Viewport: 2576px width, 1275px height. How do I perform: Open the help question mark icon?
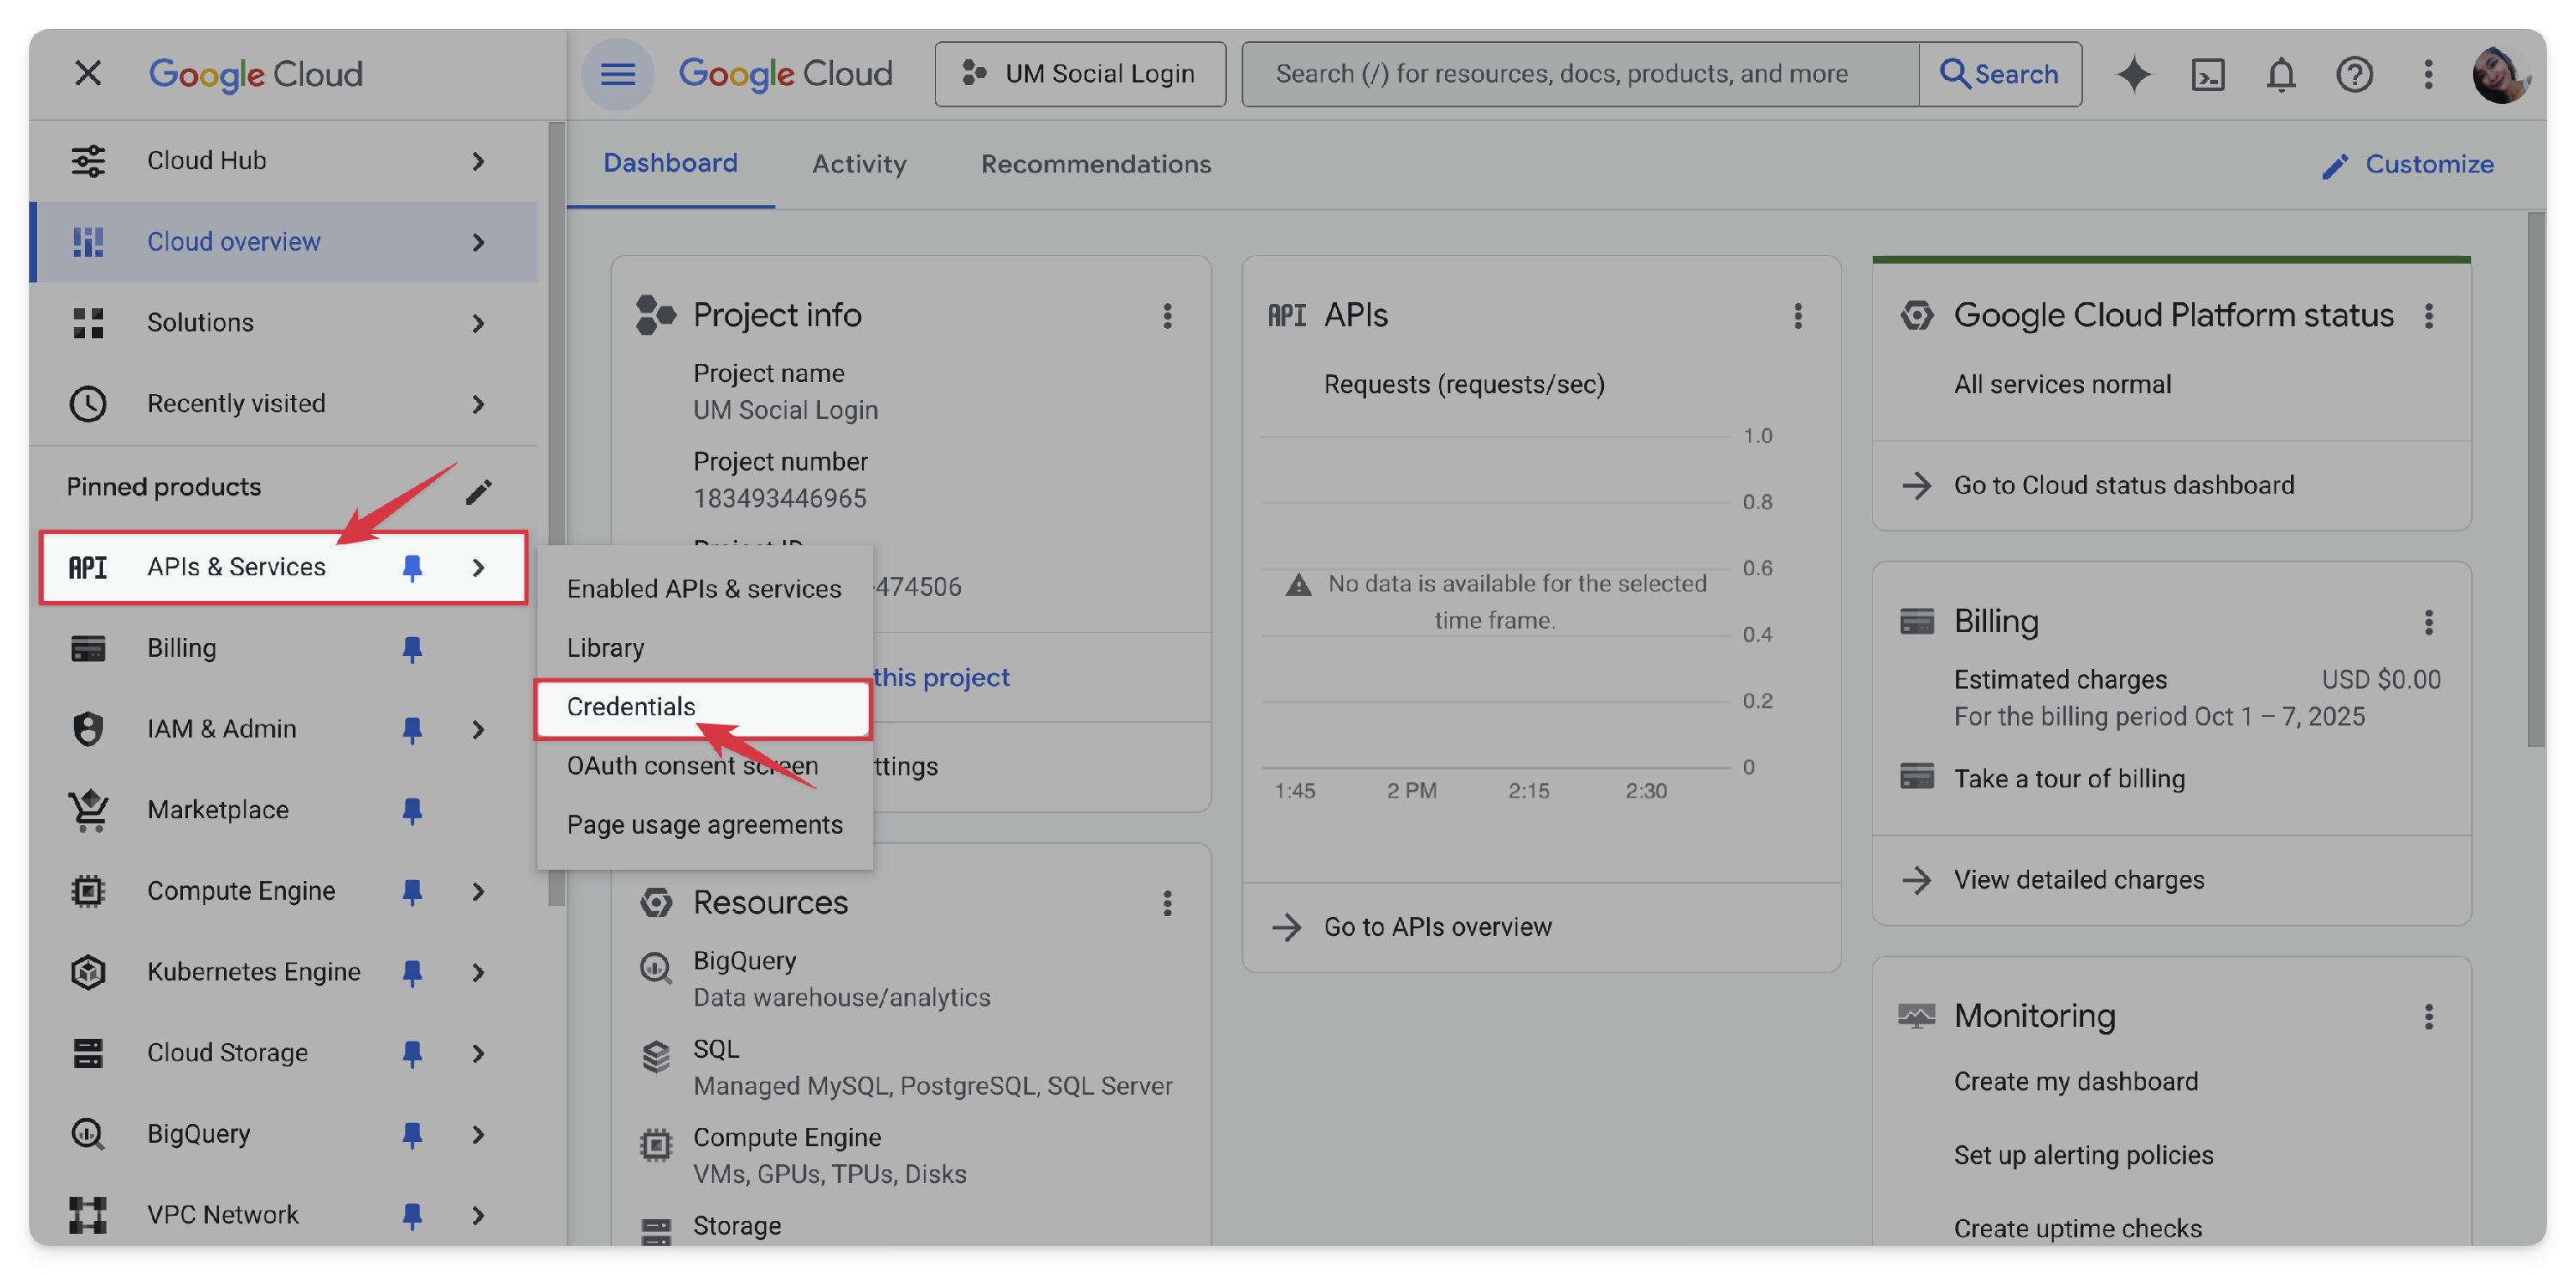pos(2354,74)
